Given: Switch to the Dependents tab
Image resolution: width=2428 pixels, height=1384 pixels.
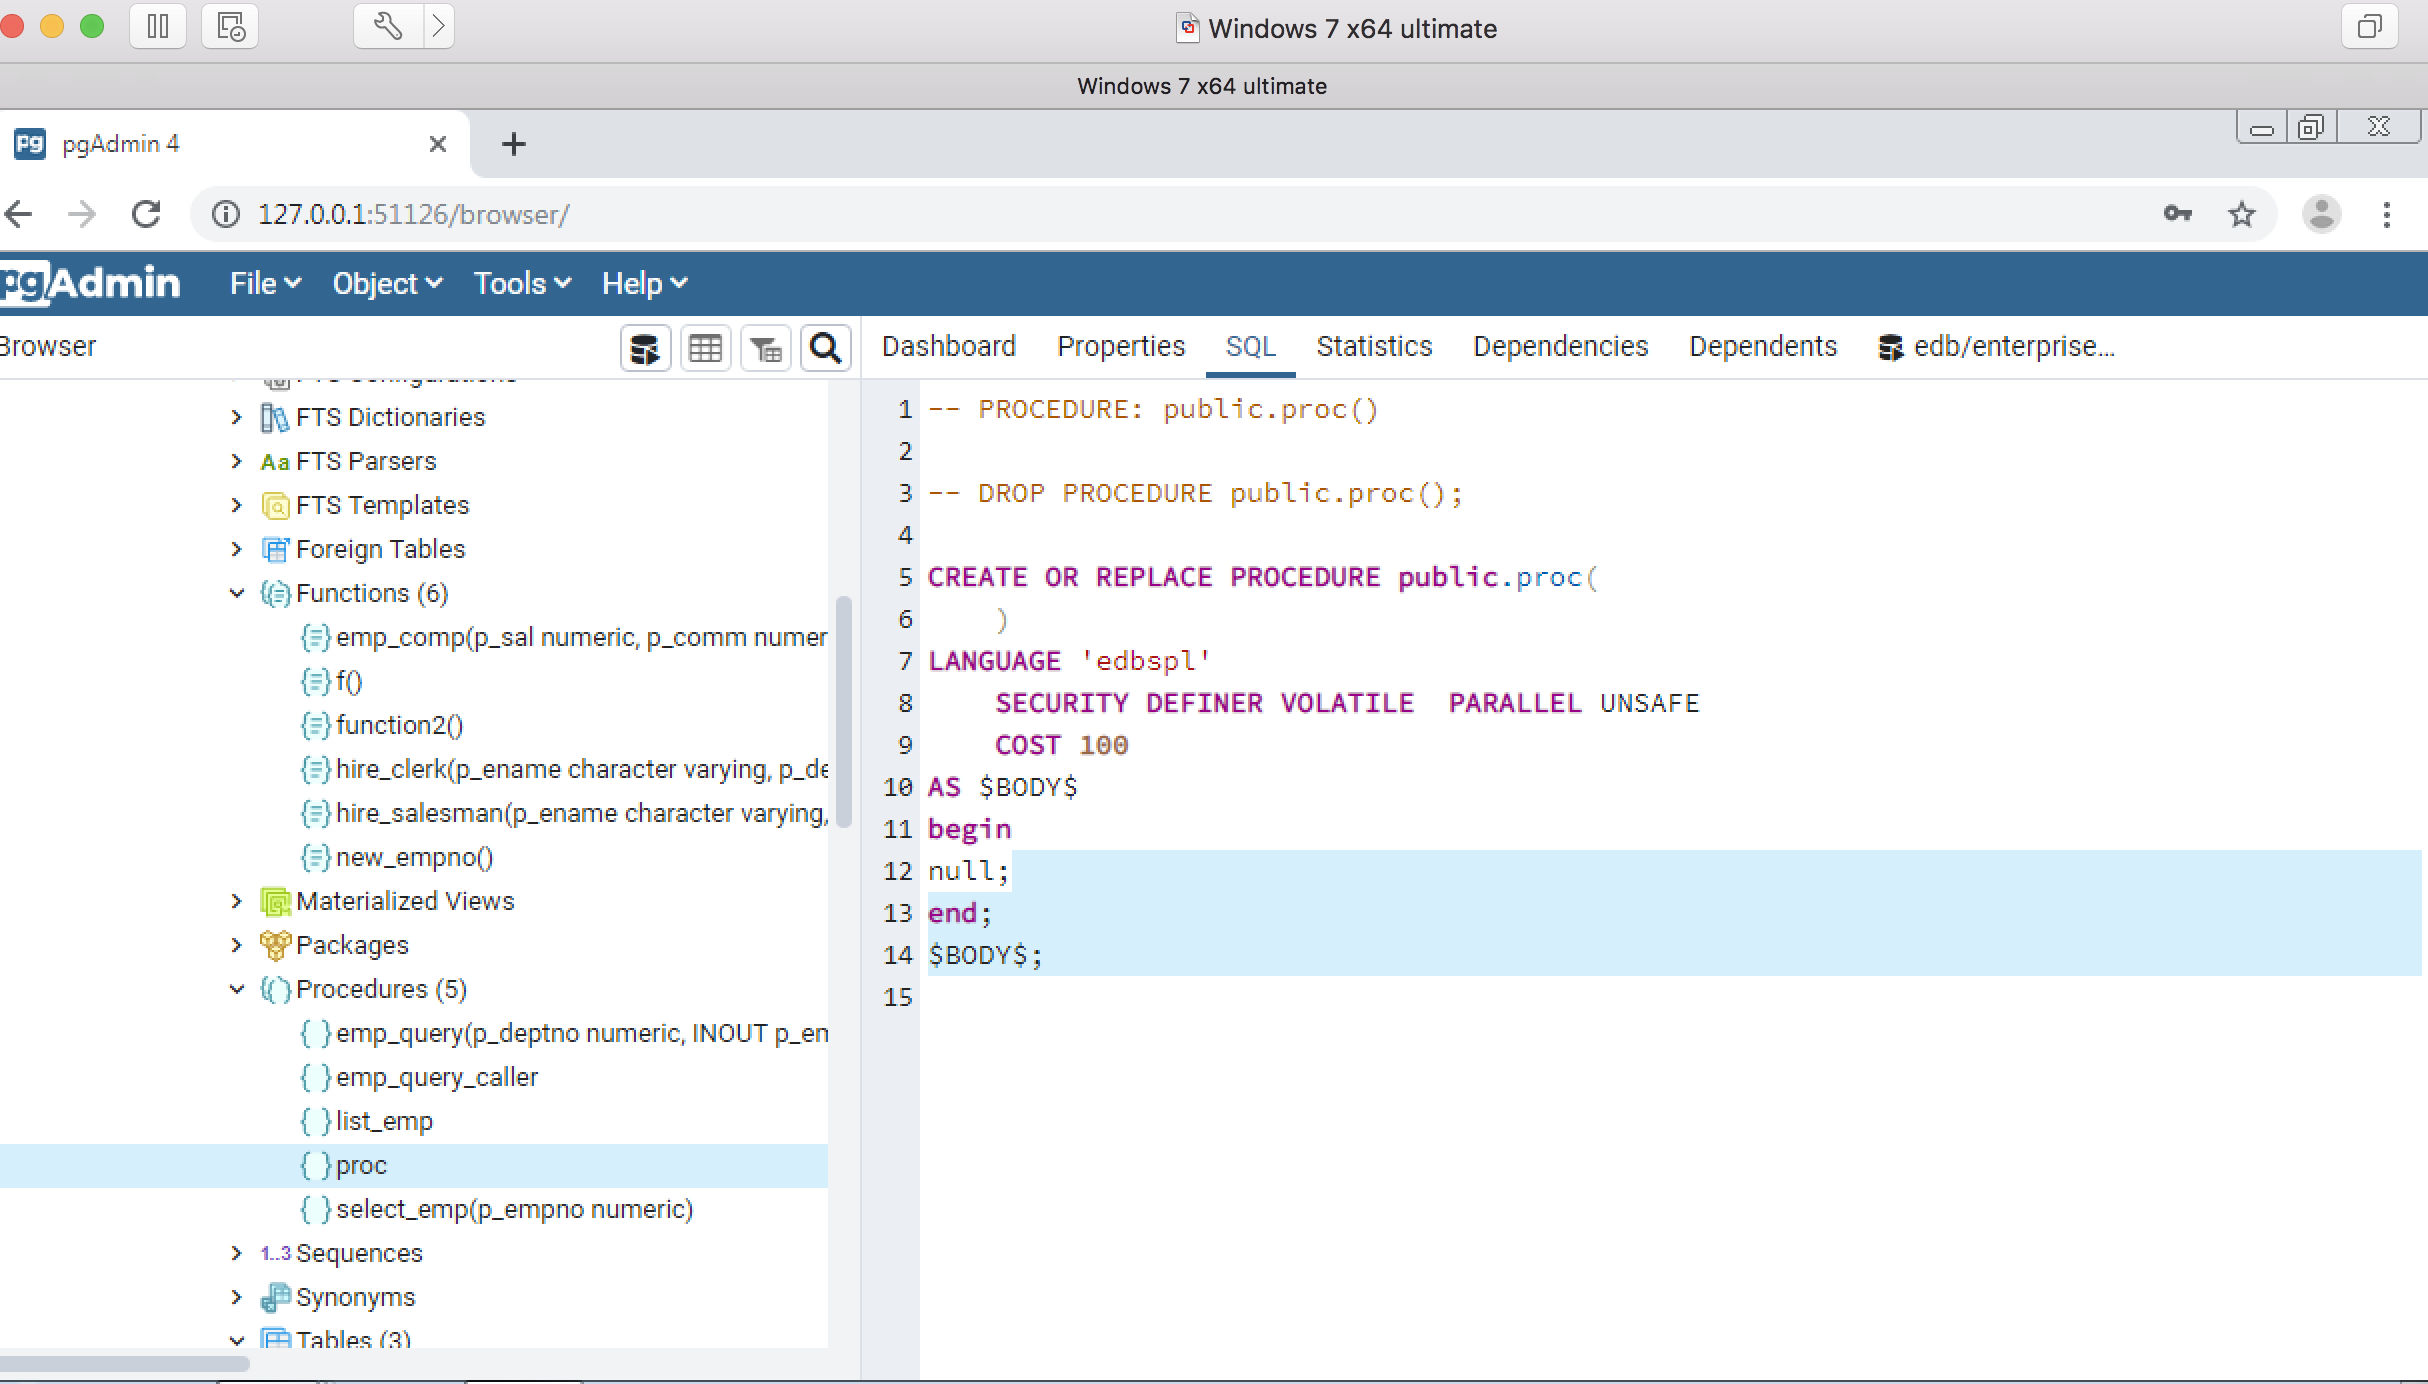Looking at the screenshot, I should coord(1763,346).
